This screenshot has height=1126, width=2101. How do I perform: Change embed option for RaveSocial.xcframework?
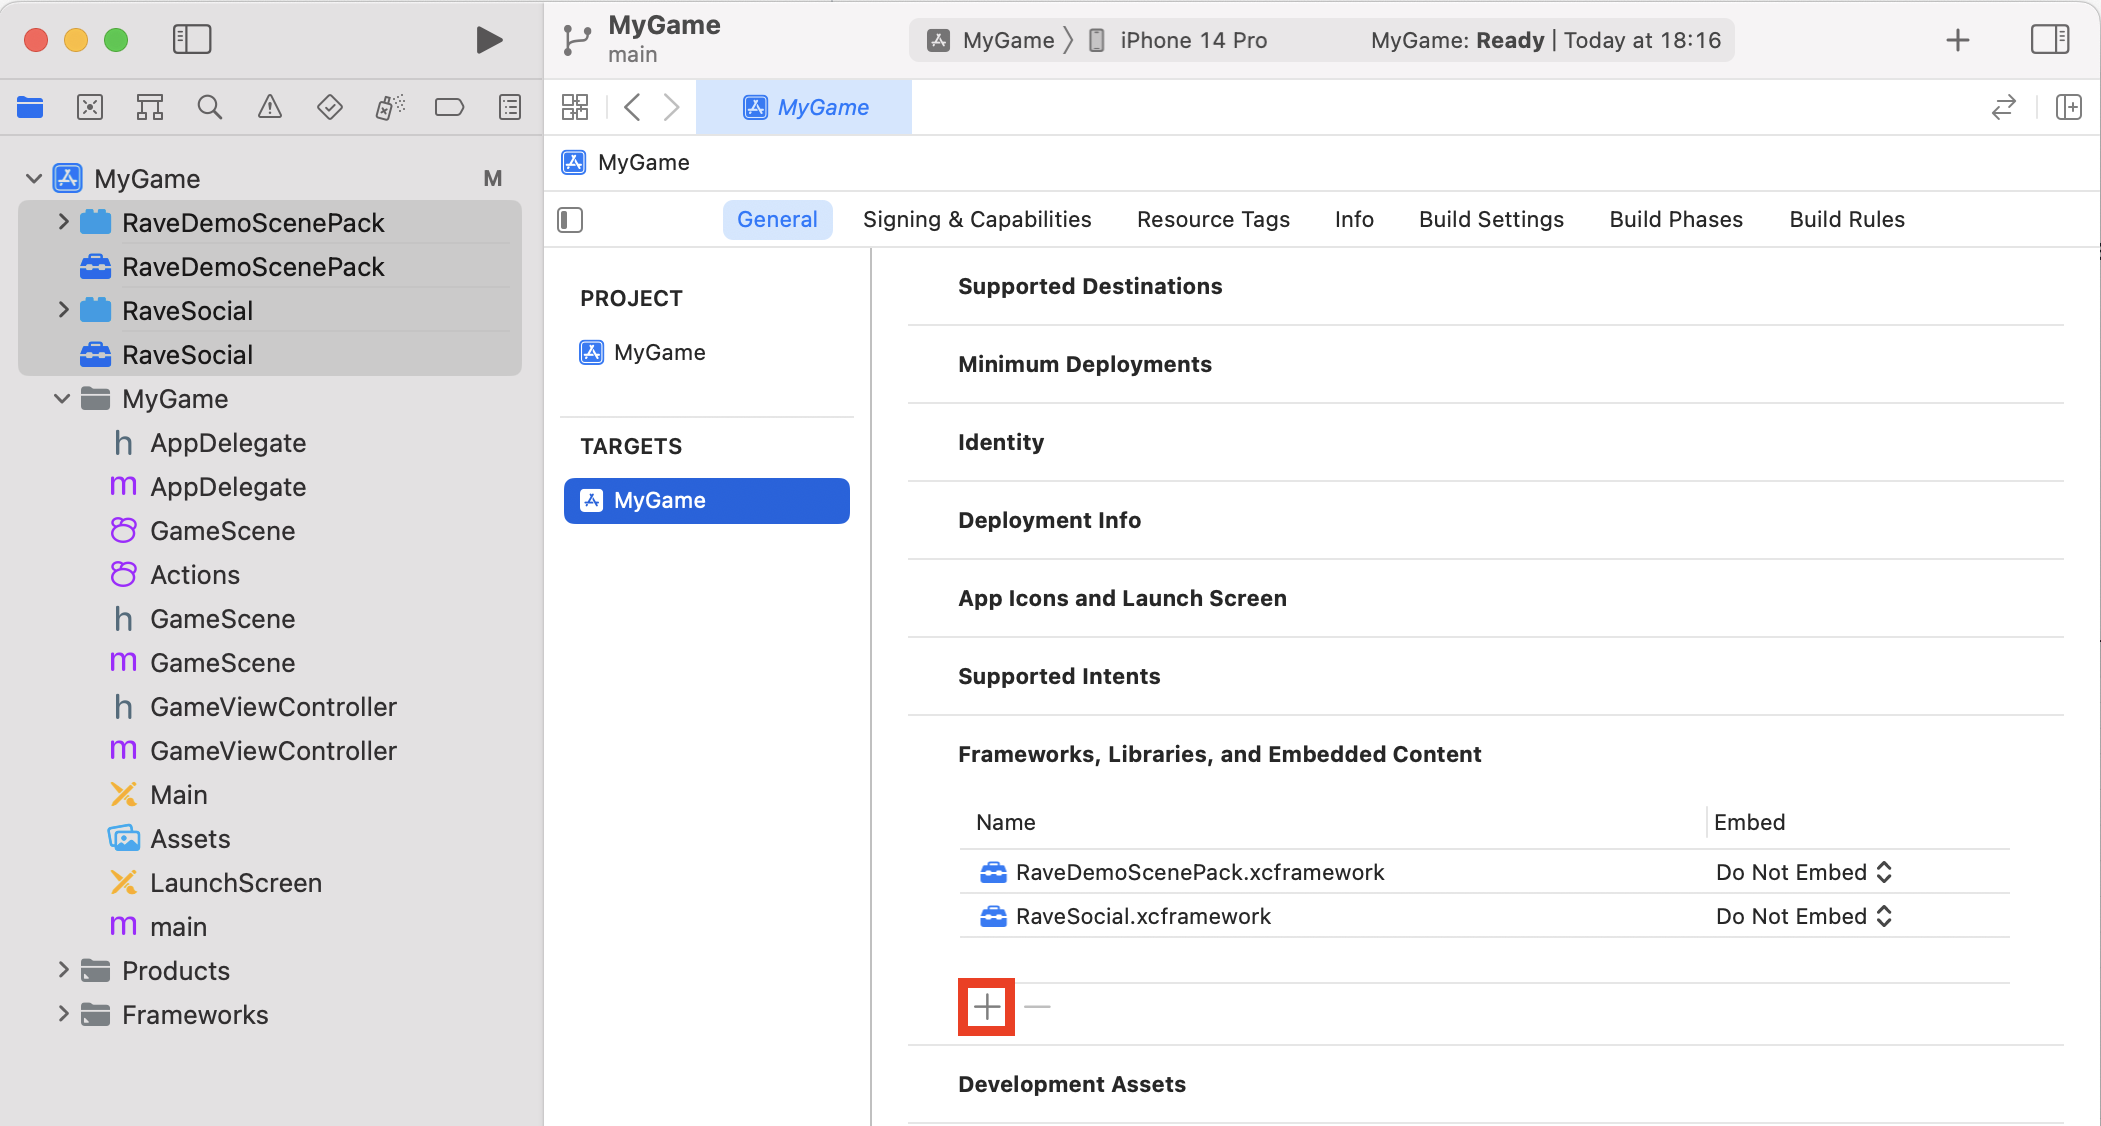1804,916
